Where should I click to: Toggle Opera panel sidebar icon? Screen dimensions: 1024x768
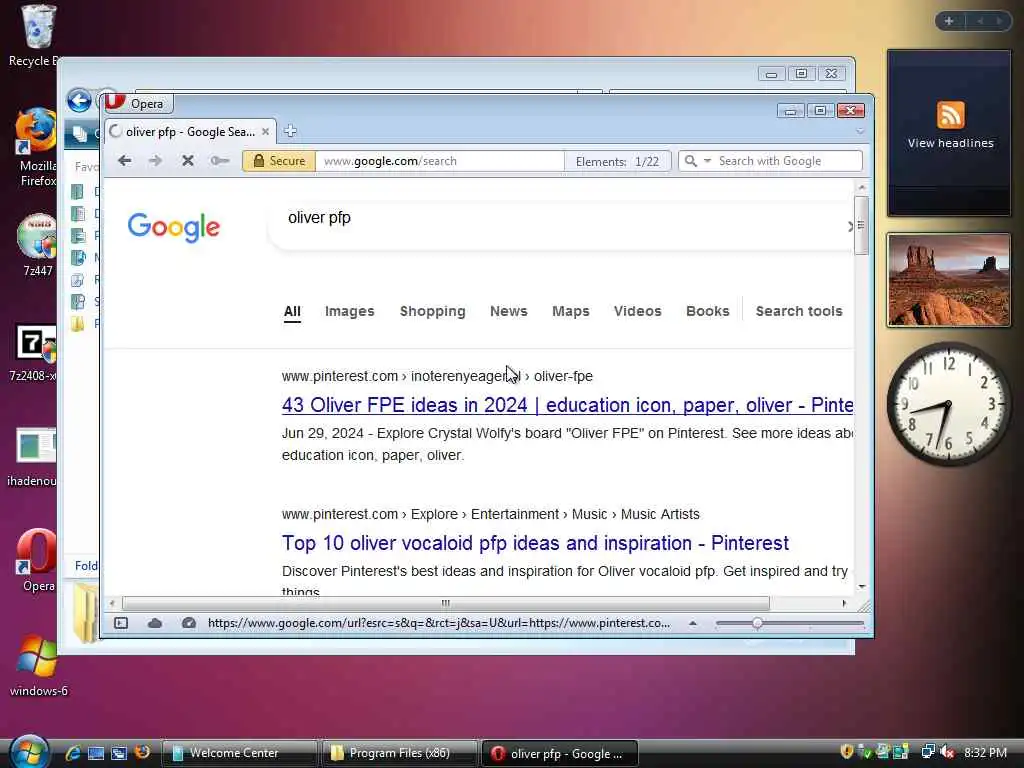121,623
